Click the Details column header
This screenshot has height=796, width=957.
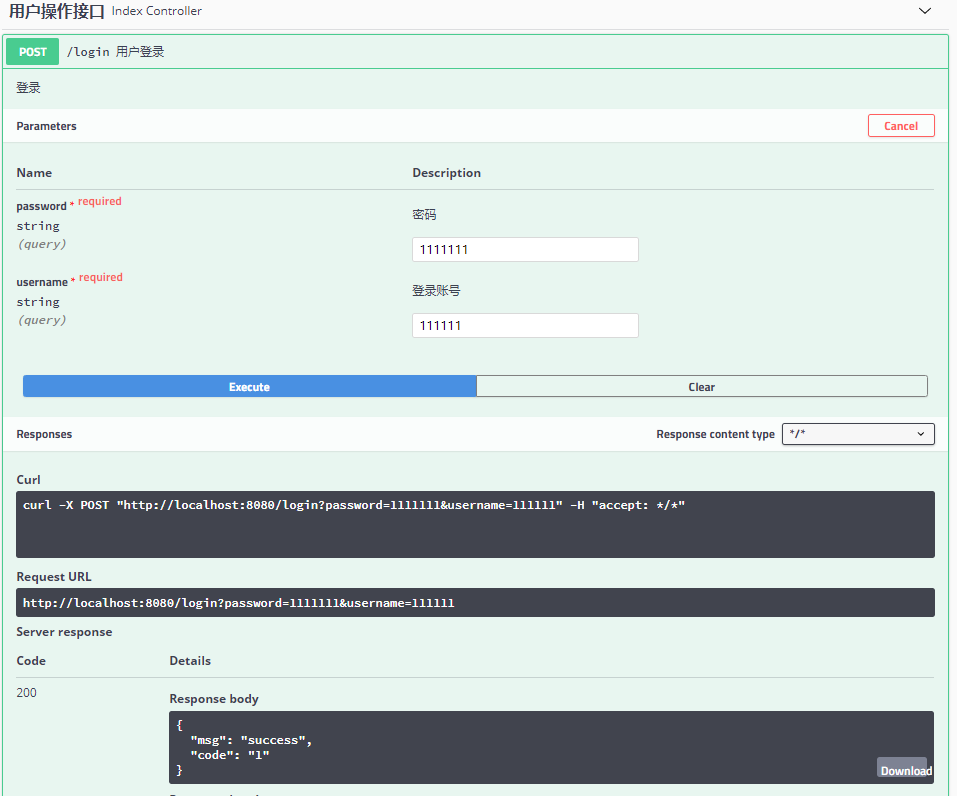190,661
